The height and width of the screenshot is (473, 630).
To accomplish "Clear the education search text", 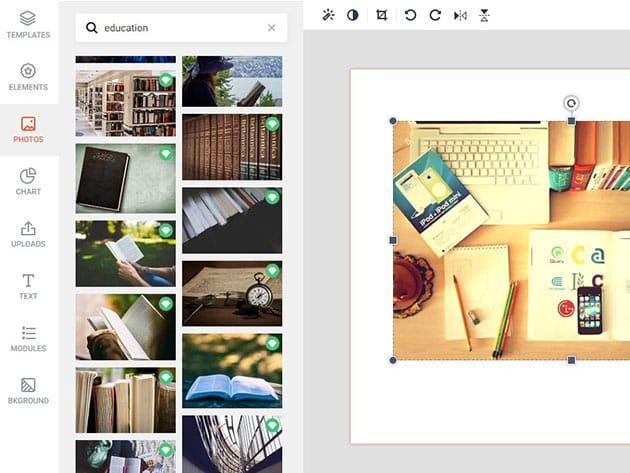I will point(271,28).
